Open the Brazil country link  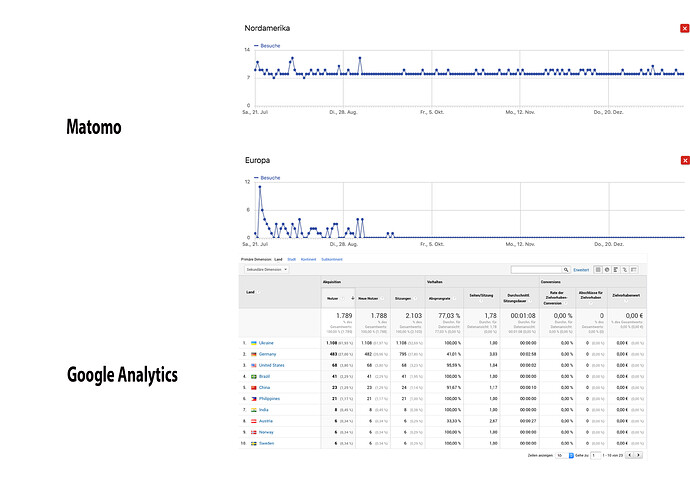click(264, 377)
